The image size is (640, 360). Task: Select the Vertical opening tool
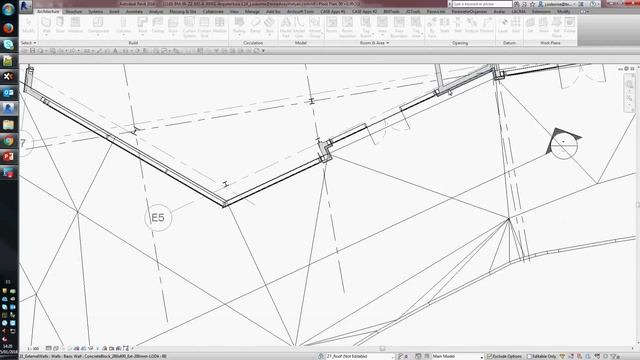click(471, 24)
